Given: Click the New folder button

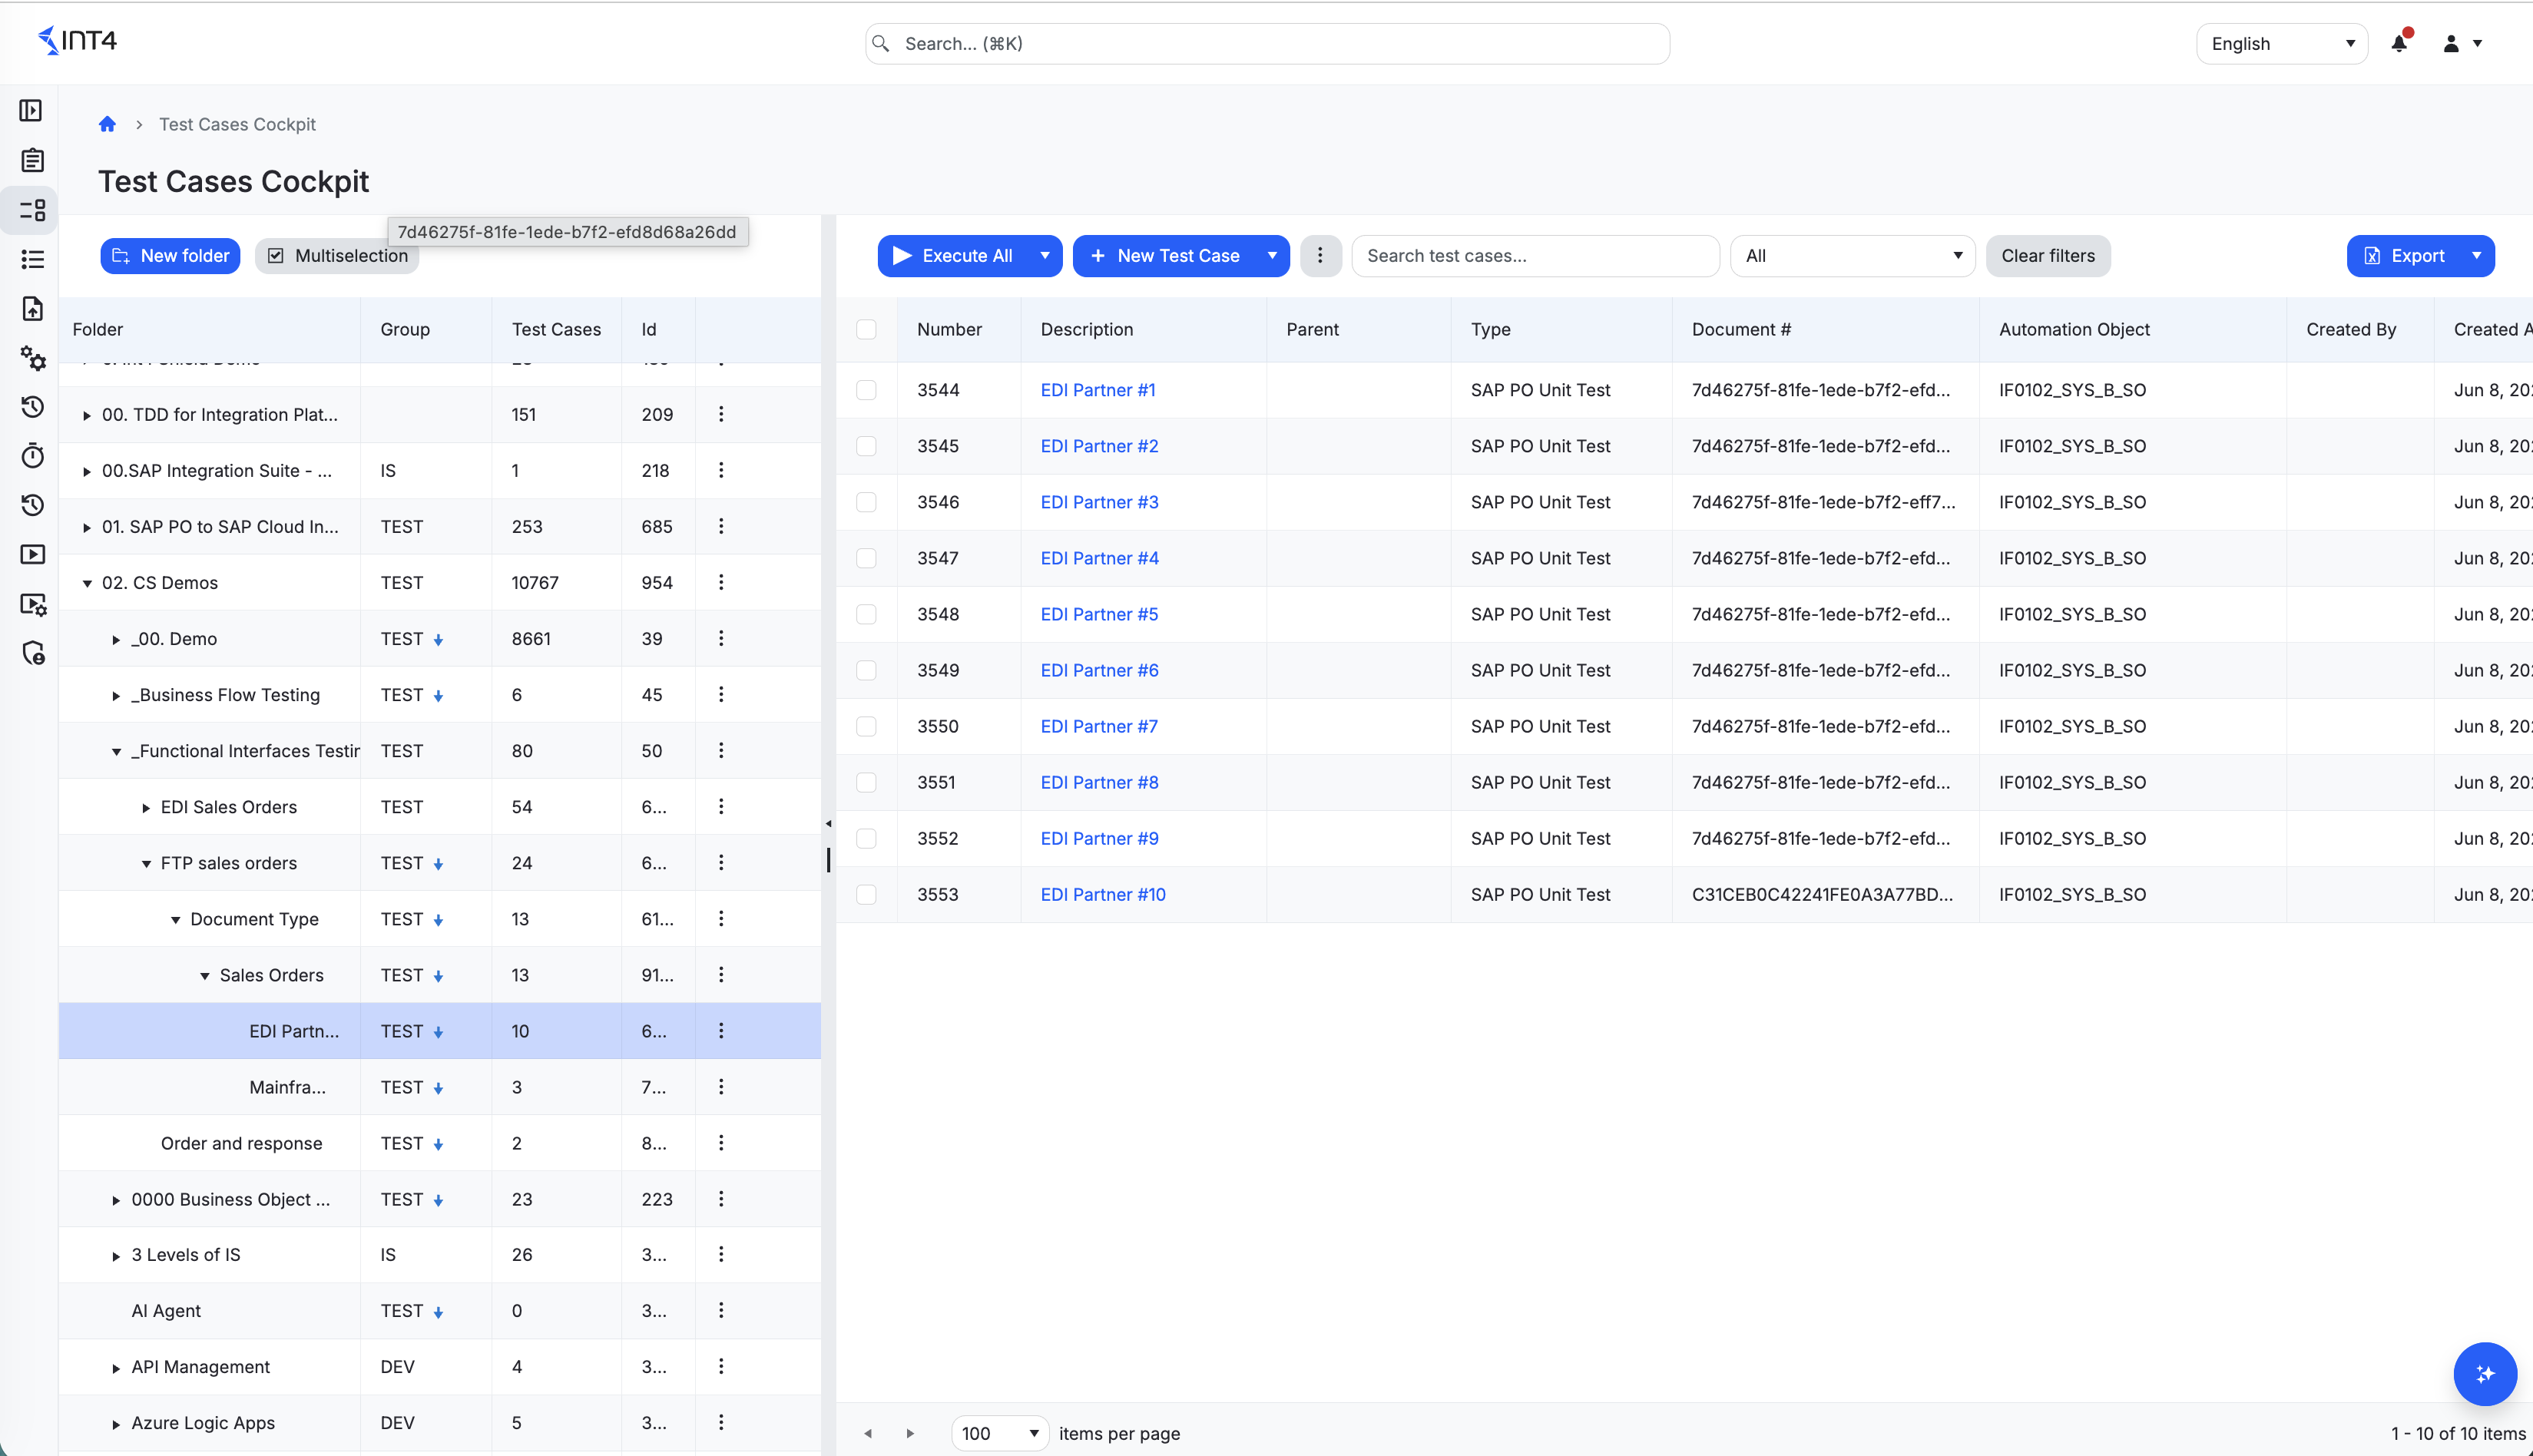Looking at the screenshot, I should coord(170,256).
